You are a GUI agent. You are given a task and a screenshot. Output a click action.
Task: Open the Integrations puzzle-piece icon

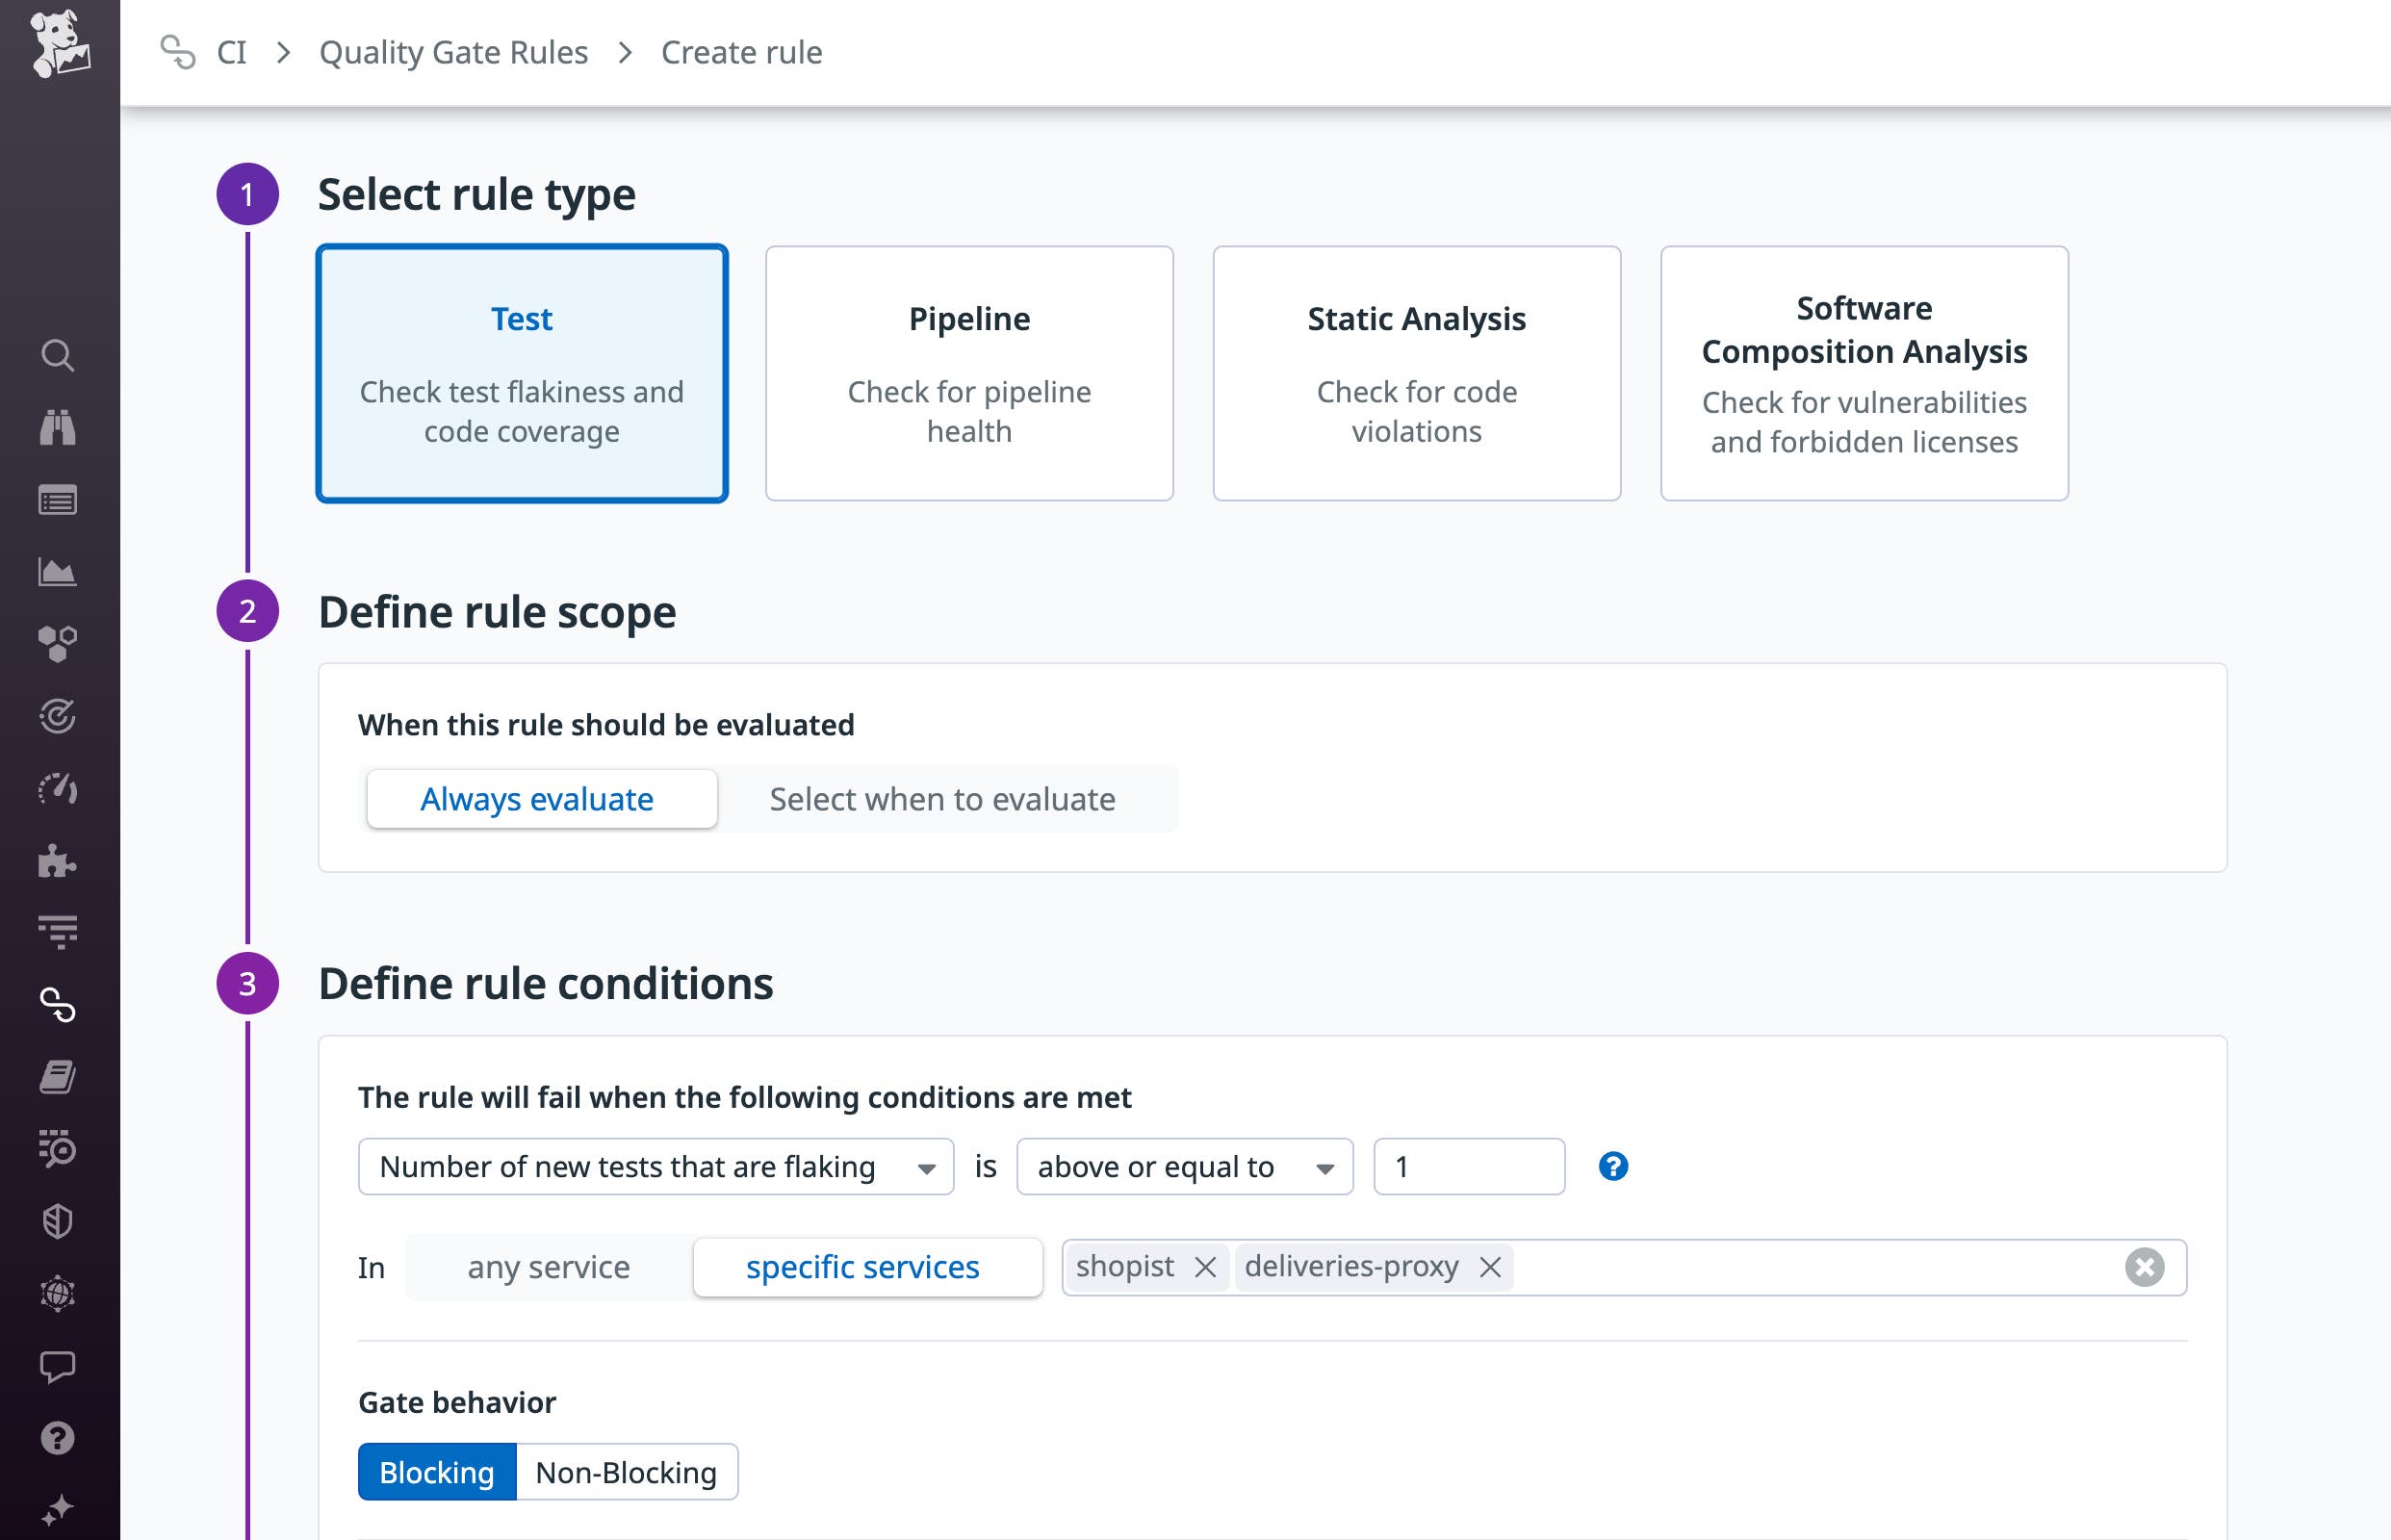[59, 860]
